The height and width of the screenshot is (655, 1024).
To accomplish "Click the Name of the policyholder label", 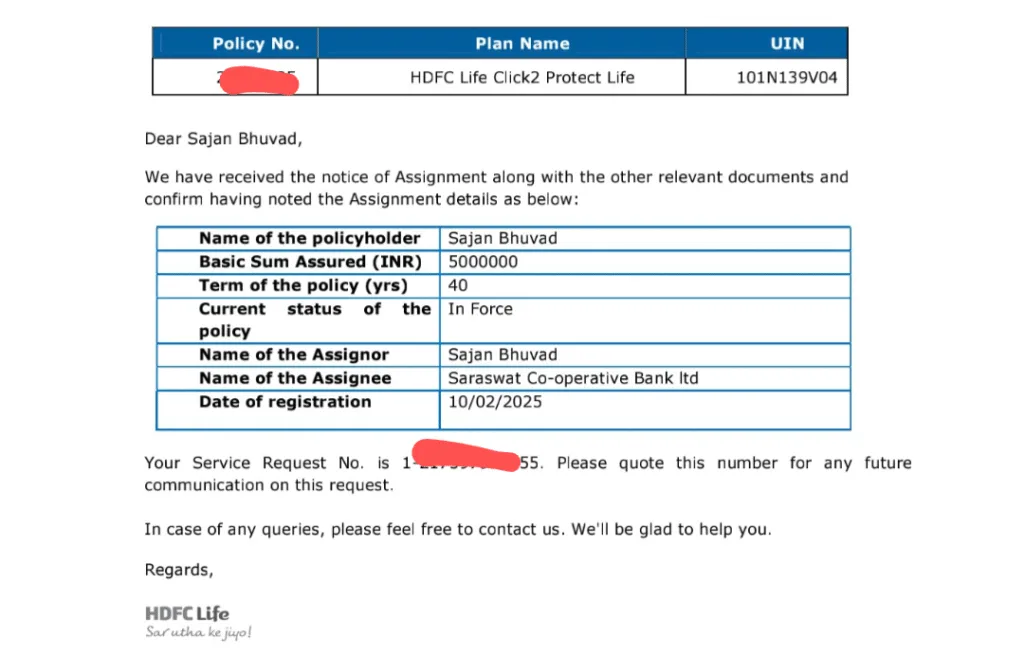I will (310, 238).
